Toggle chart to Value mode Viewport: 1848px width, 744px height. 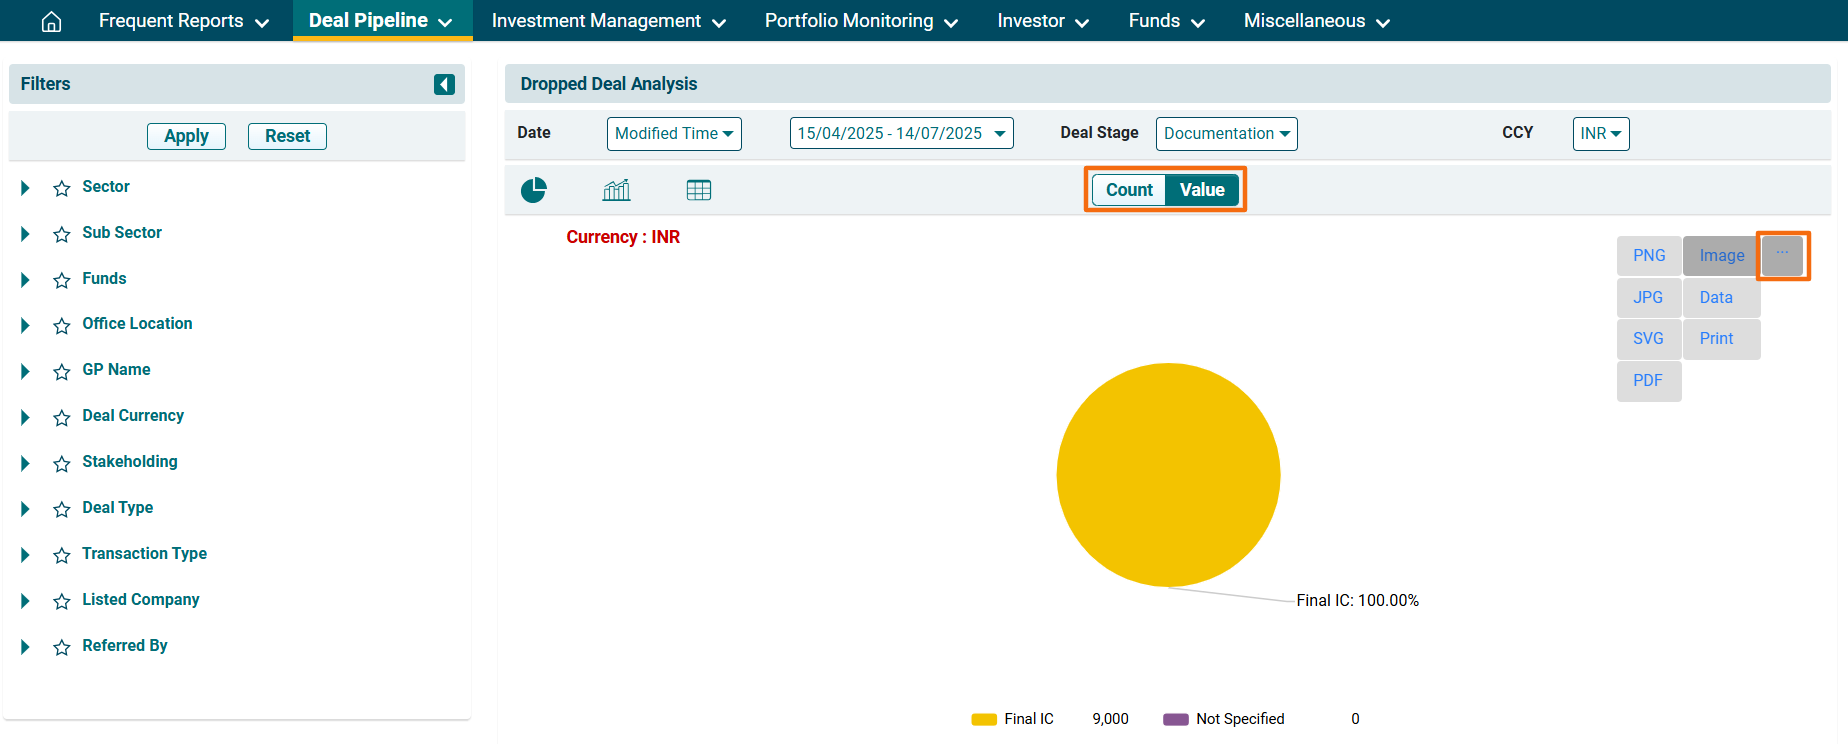[1202, 190]
